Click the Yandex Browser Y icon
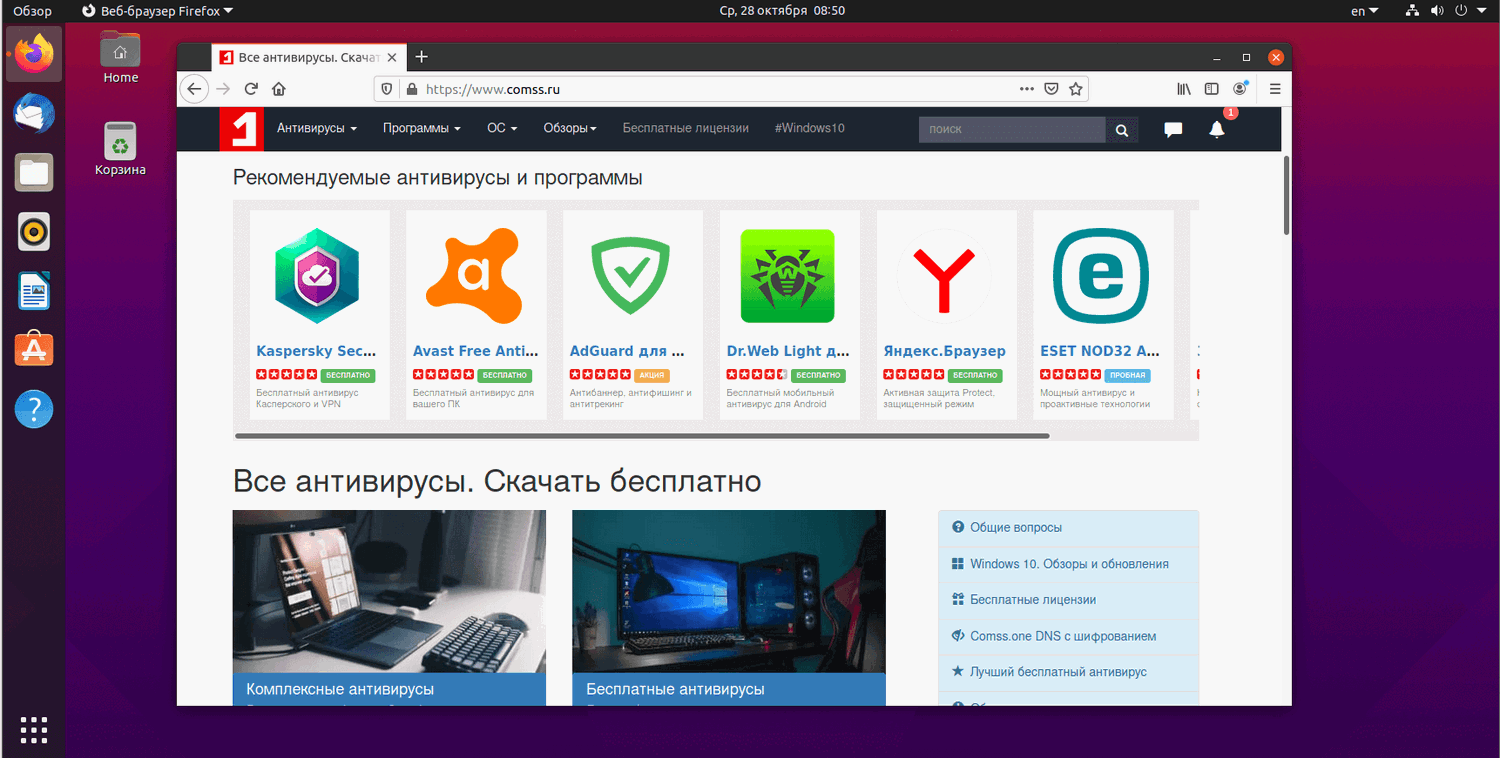The height and width of the screenshot is (758, 1500). tap(944, 276)
